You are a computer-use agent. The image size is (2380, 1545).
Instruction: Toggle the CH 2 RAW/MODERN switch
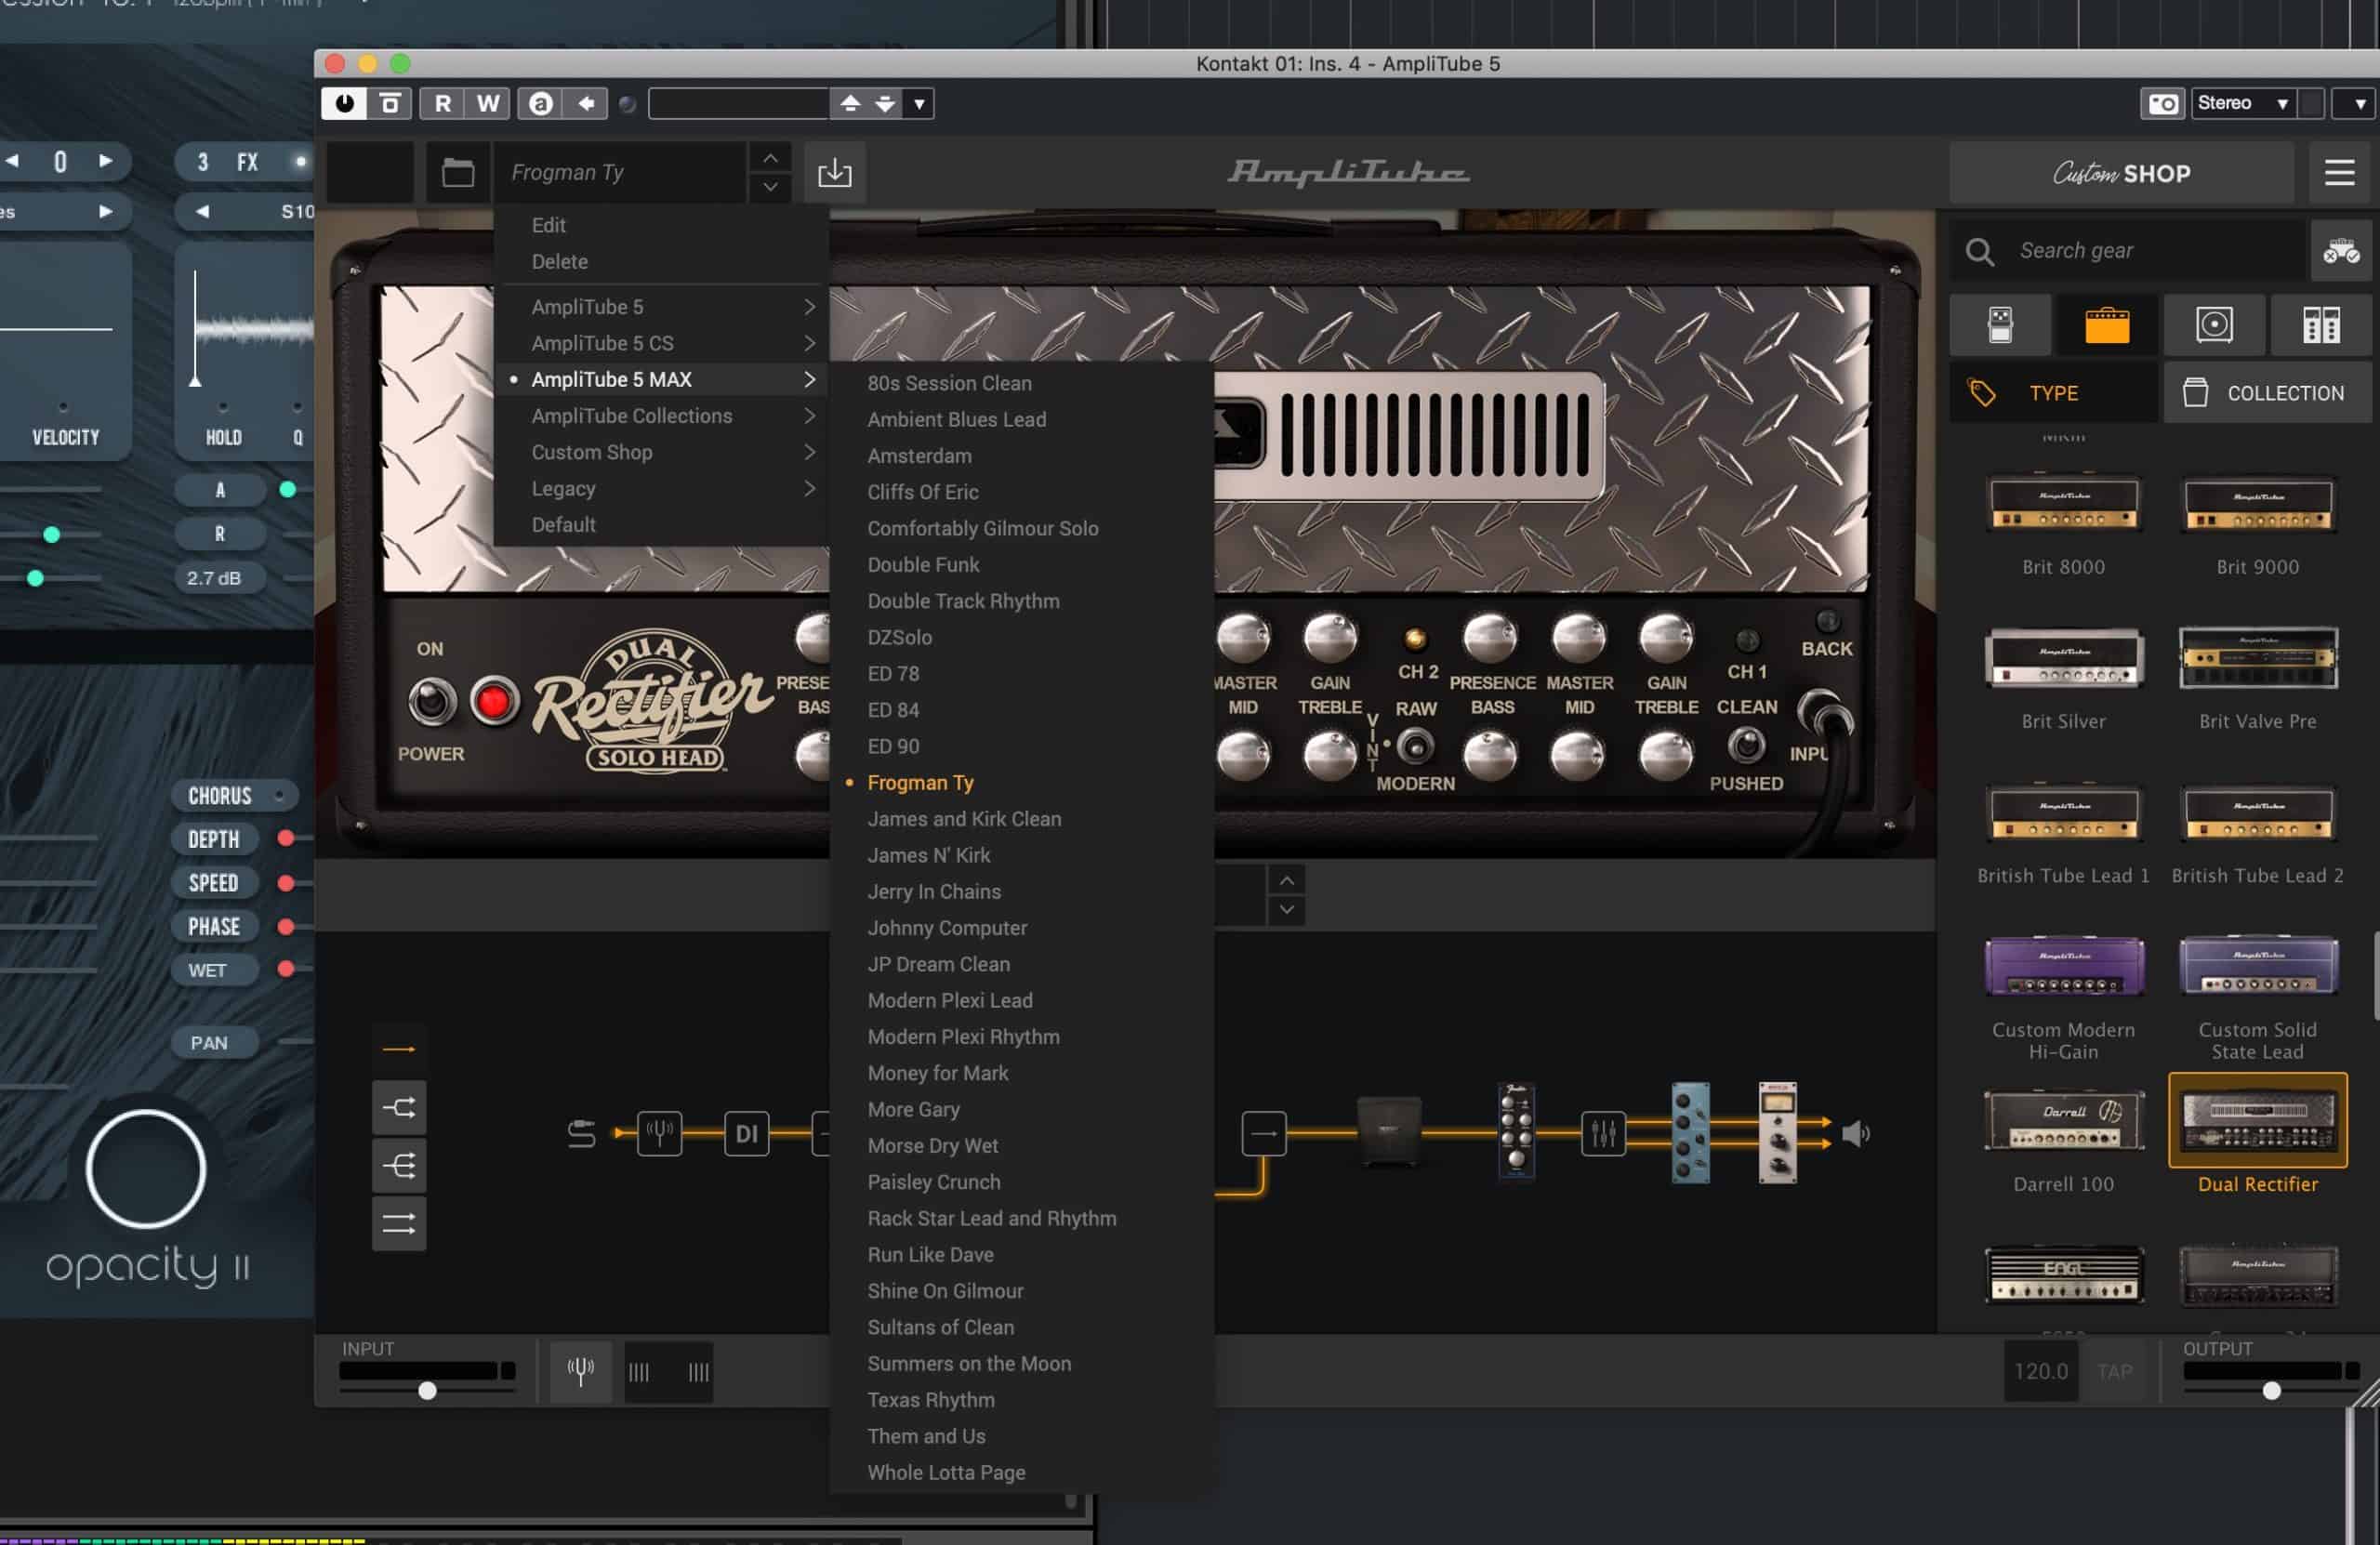[x=1415, y=745]
